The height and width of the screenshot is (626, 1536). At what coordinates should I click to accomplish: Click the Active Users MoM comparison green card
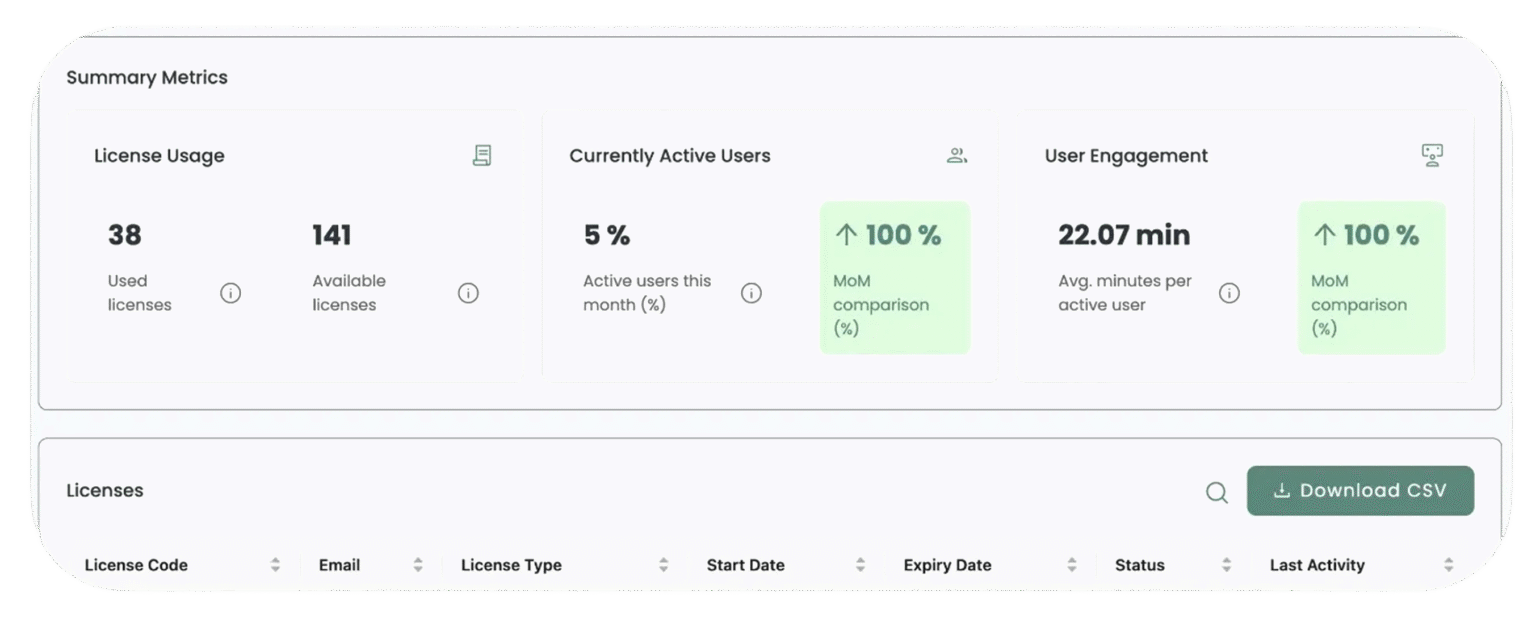(x=894, y=278)
